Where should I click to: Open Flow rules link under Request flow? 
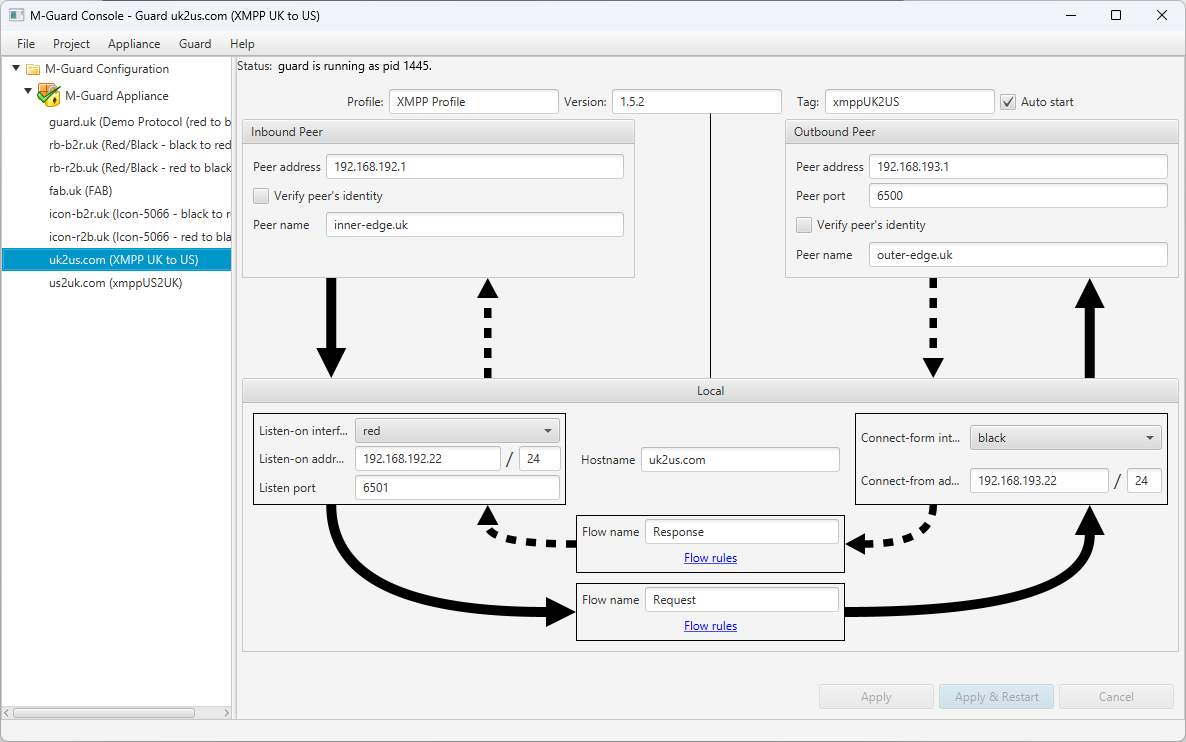coord(710,626)
